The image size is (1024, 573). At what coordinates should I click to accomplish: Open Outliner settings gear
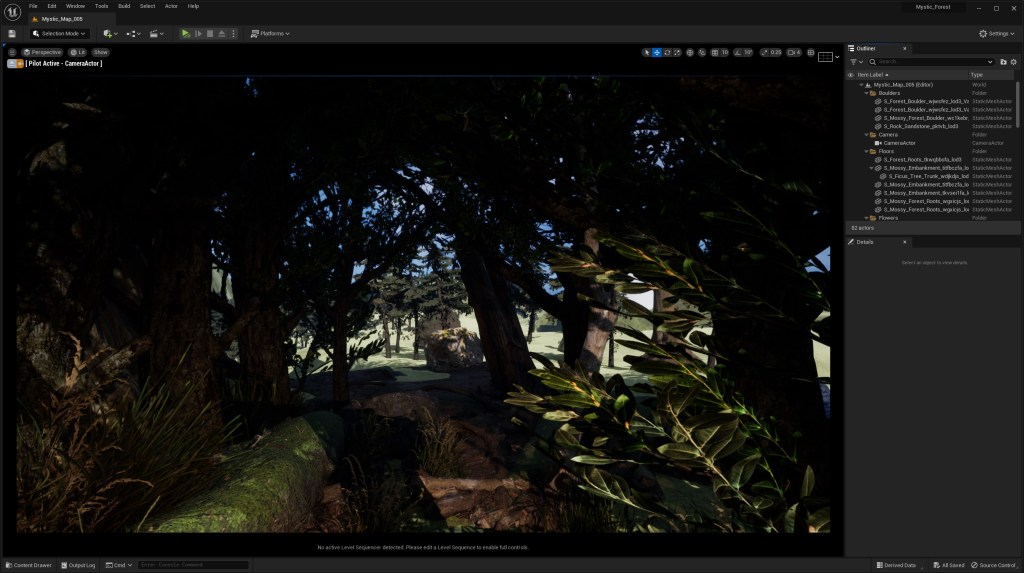tap(1014, 62)
